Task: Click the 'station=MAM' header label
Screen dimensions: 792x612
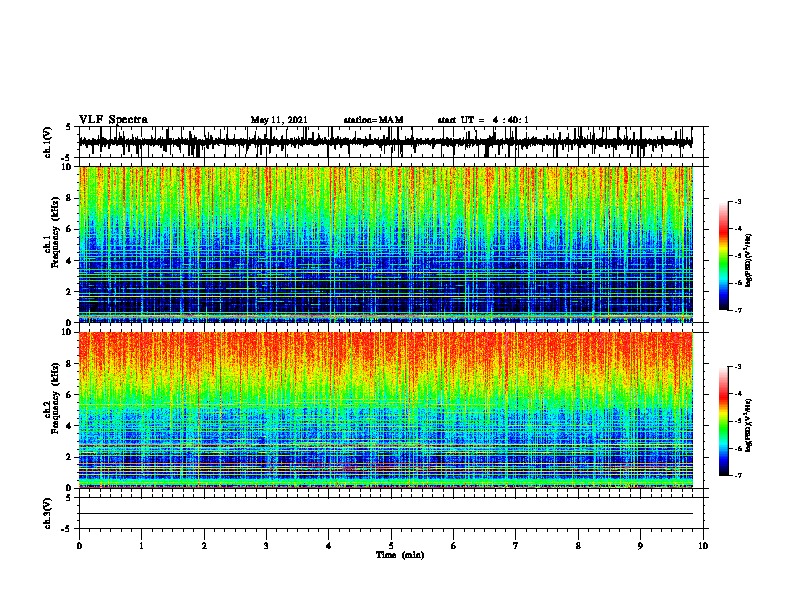Action: tap(373, 120)
